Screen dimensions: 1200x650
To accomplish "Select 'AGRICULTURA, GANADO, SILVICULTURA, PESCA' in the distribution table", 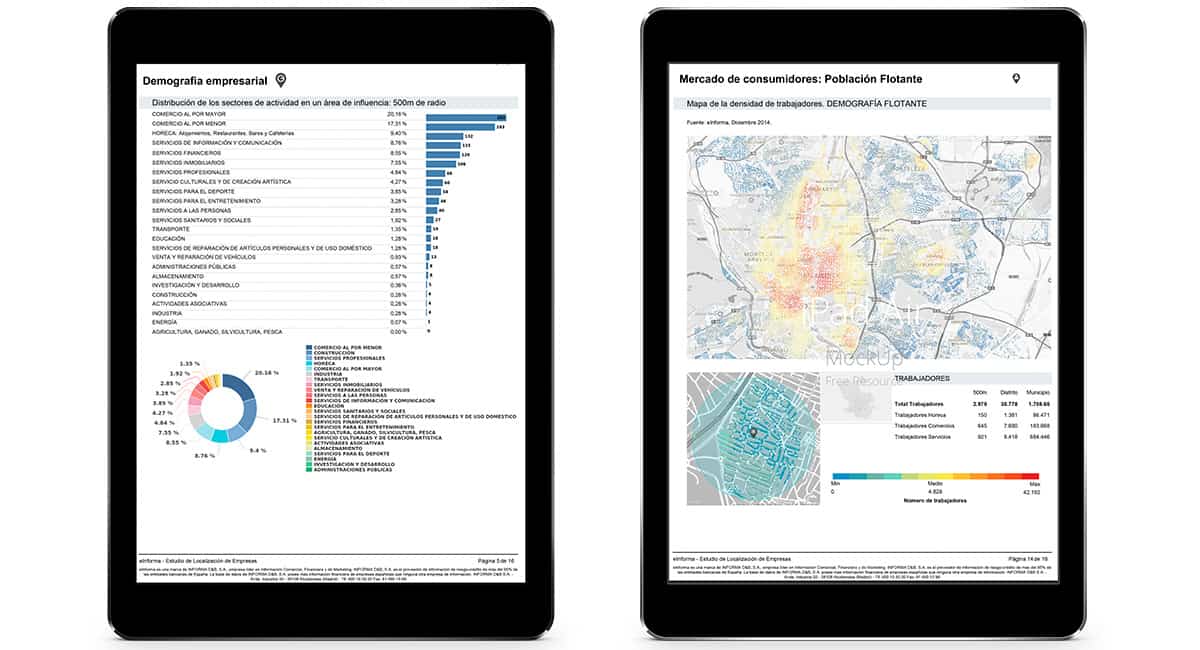I will [x=216, y=332].
